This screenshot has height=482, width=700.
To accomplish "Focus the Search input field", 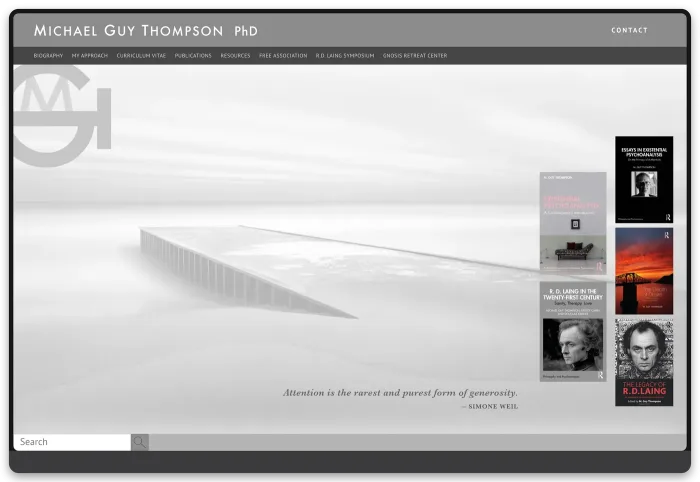I will pyautogui.click(x=72, y=442).
